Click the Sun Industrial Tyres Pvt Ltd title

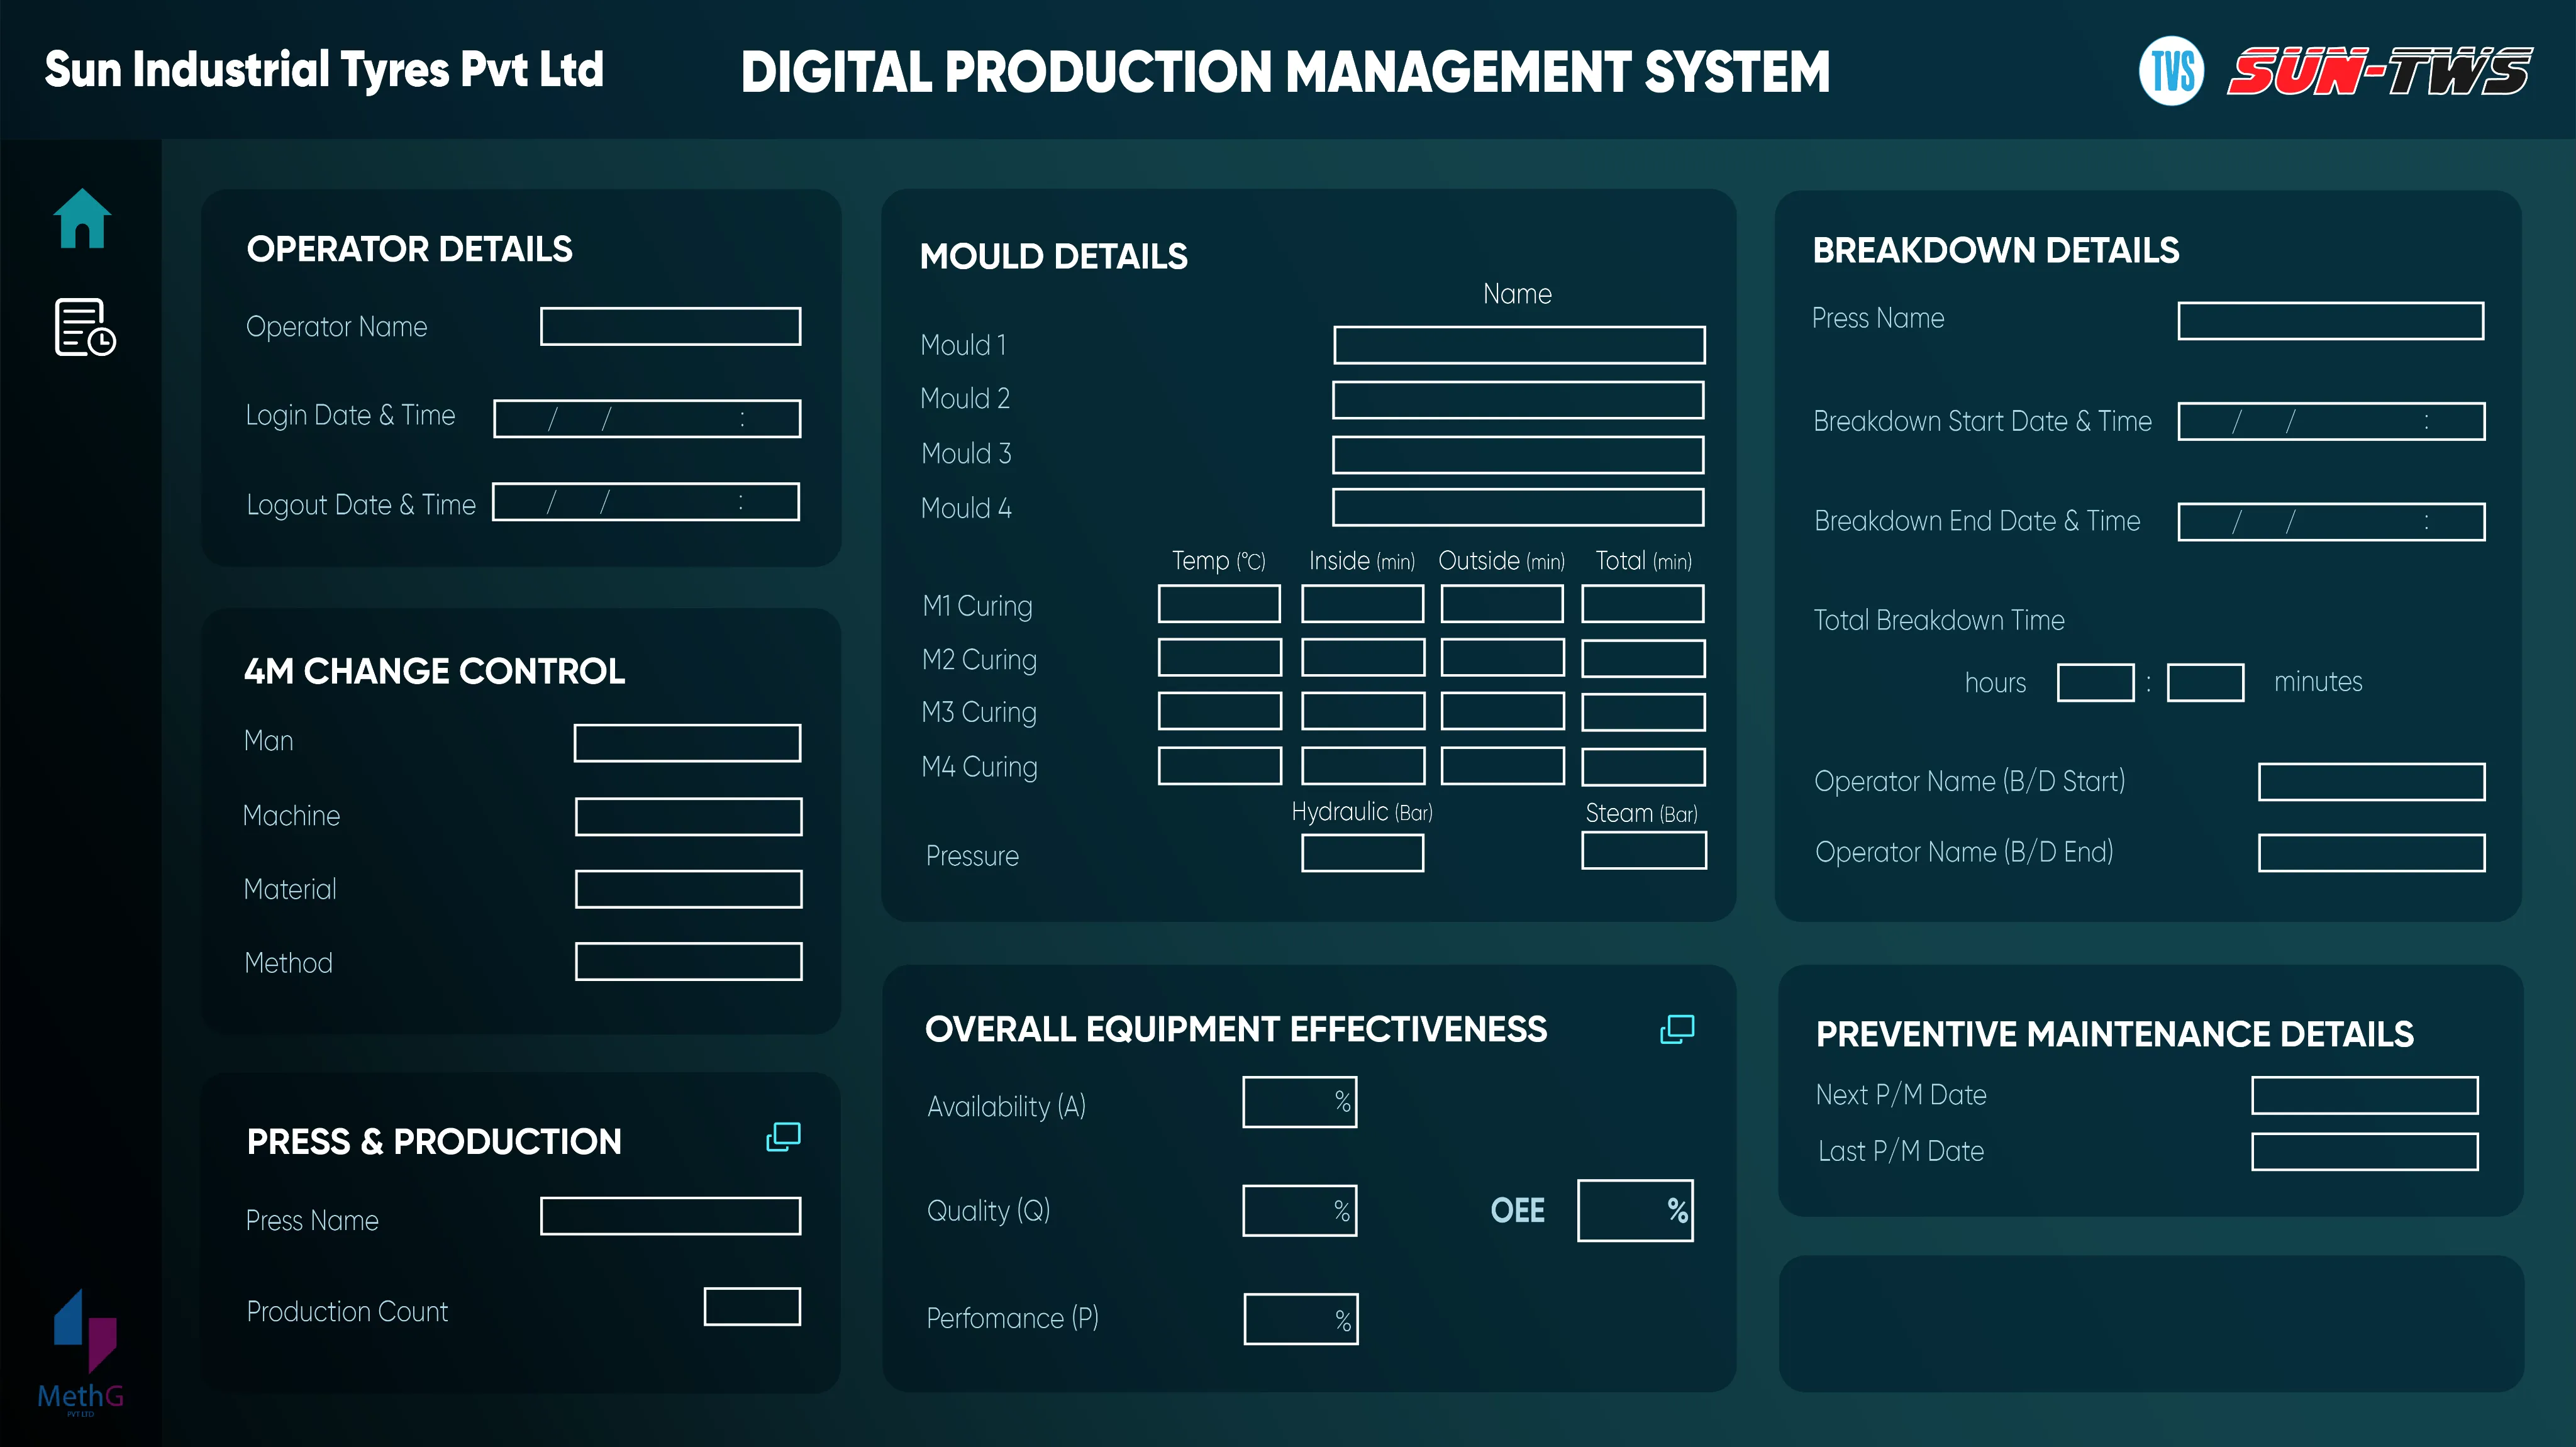click(x=324, y=70)
